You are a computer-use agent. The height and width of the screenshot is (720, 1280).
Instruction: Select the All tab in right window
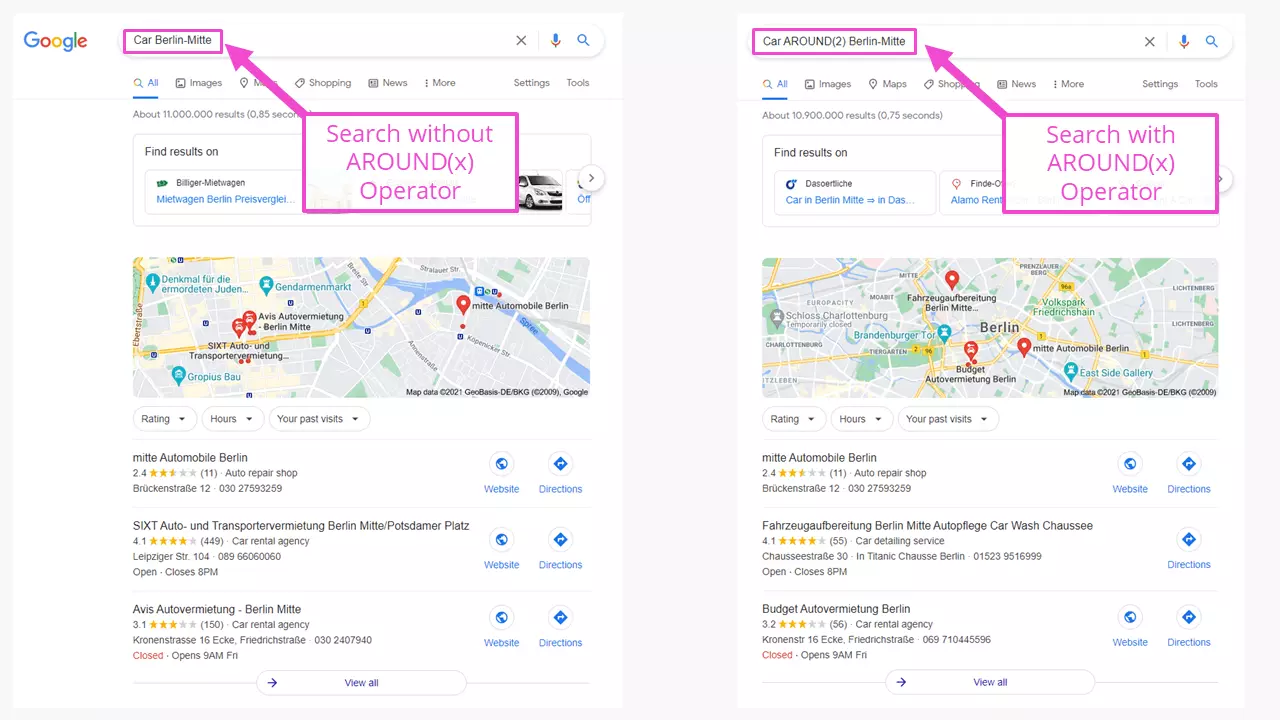click(x=775, y=84)
